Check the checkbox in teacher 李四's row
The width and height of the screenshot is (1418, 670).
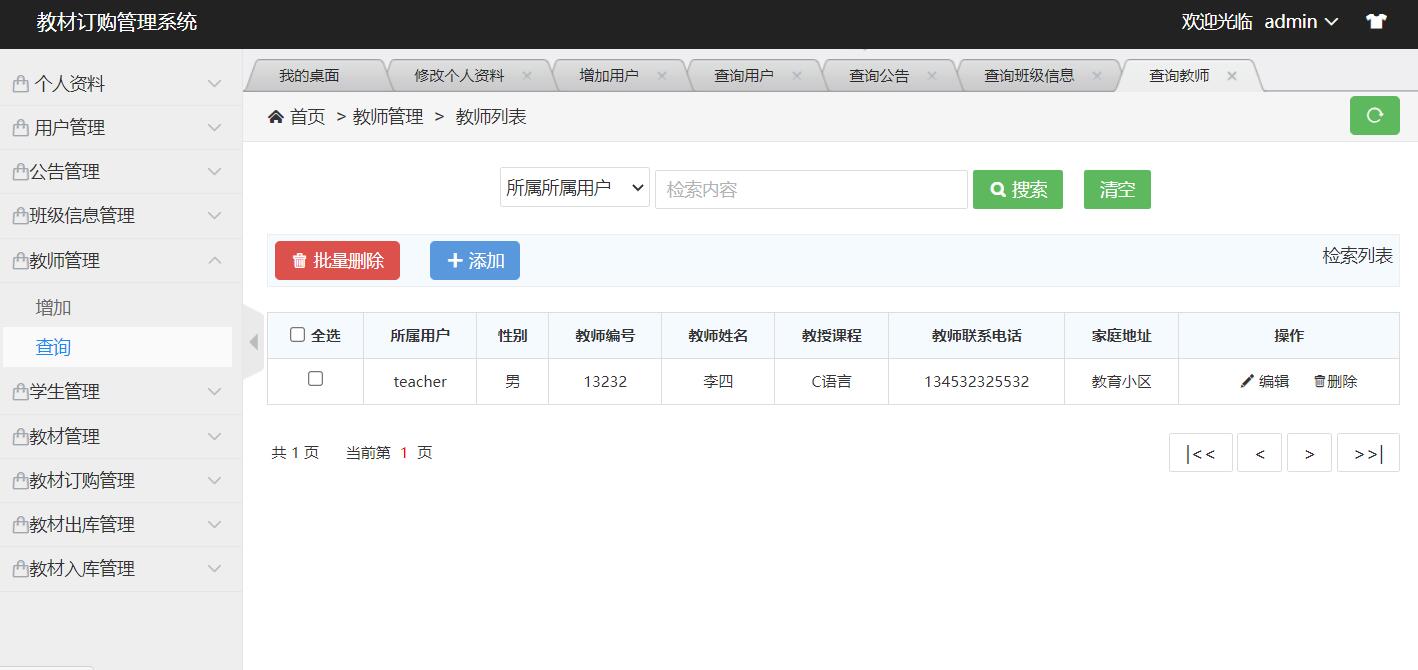(315, 381)
